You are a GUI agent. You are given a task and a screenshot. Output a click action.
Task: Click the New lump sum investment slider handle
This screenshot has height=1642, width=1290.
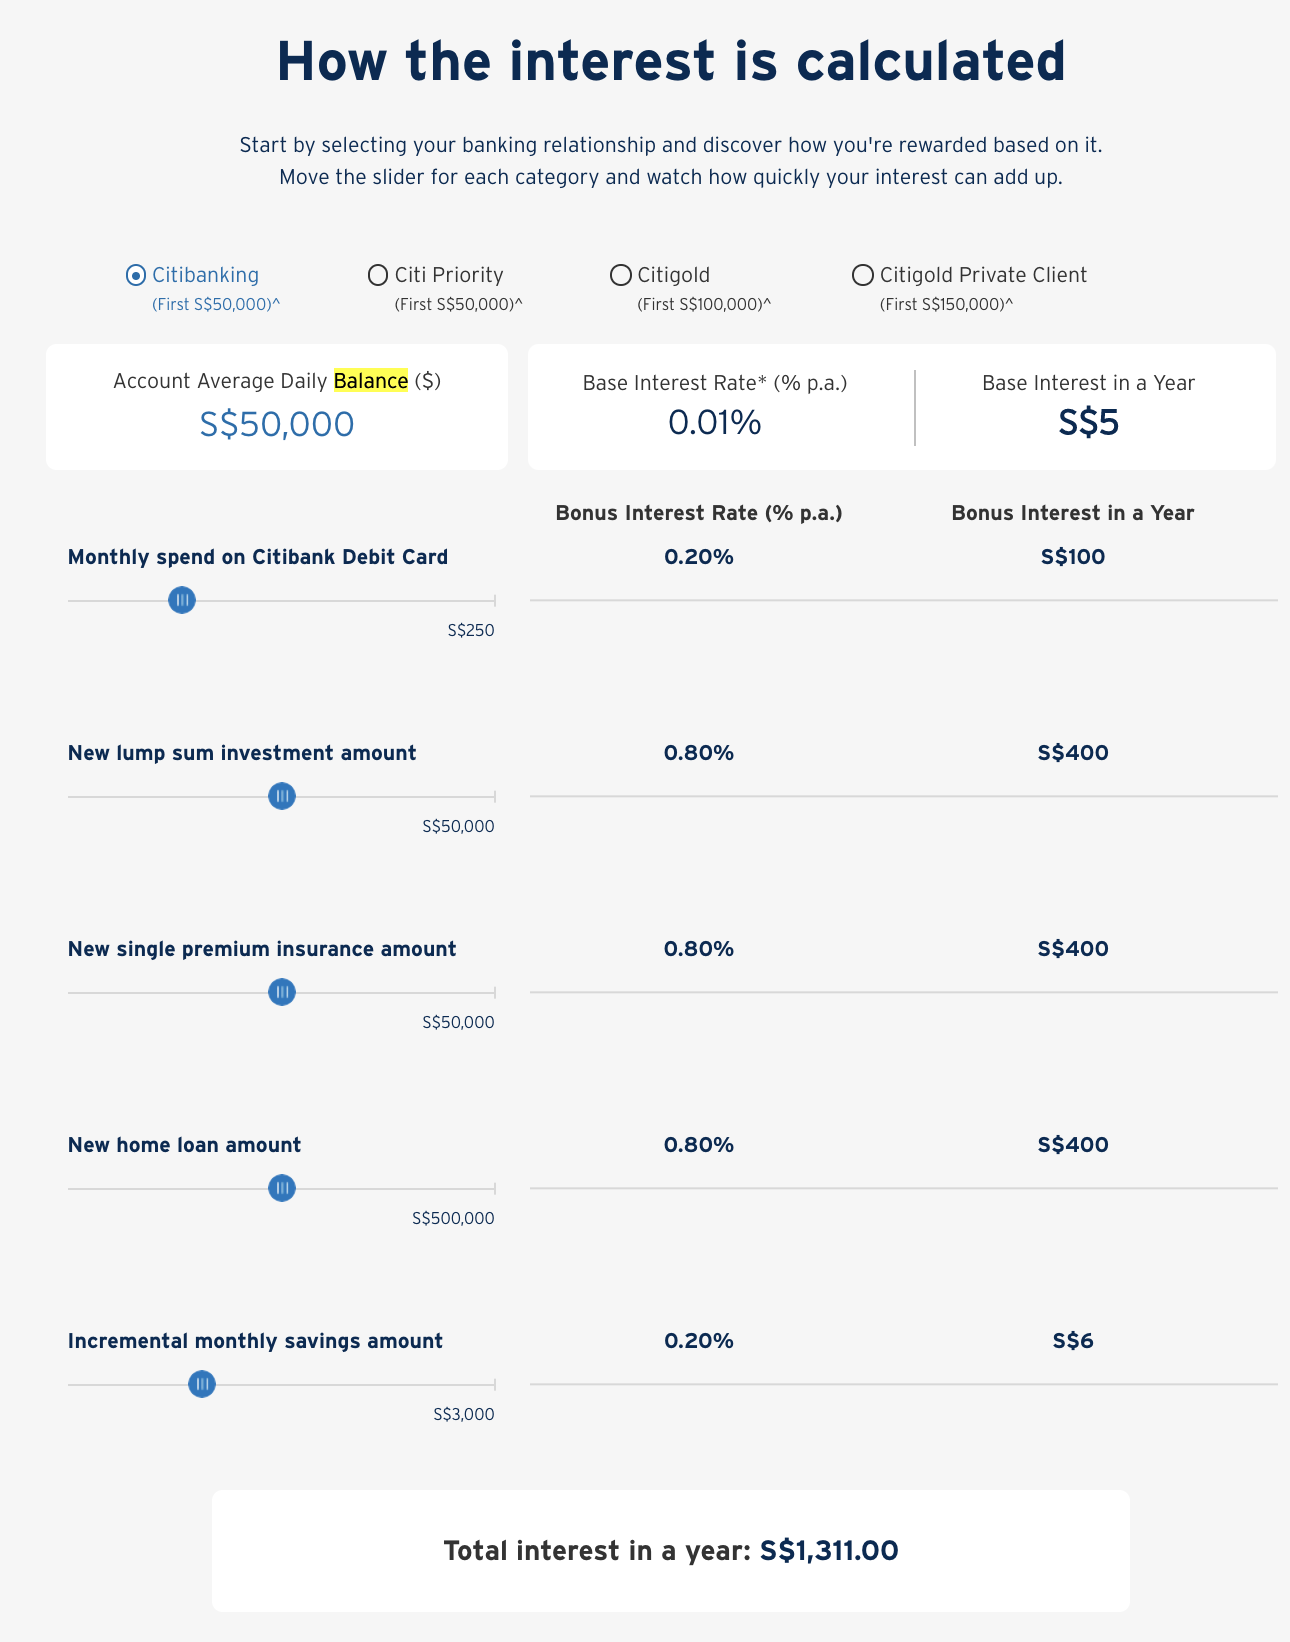pyautogui.click(x=282, y=797)
